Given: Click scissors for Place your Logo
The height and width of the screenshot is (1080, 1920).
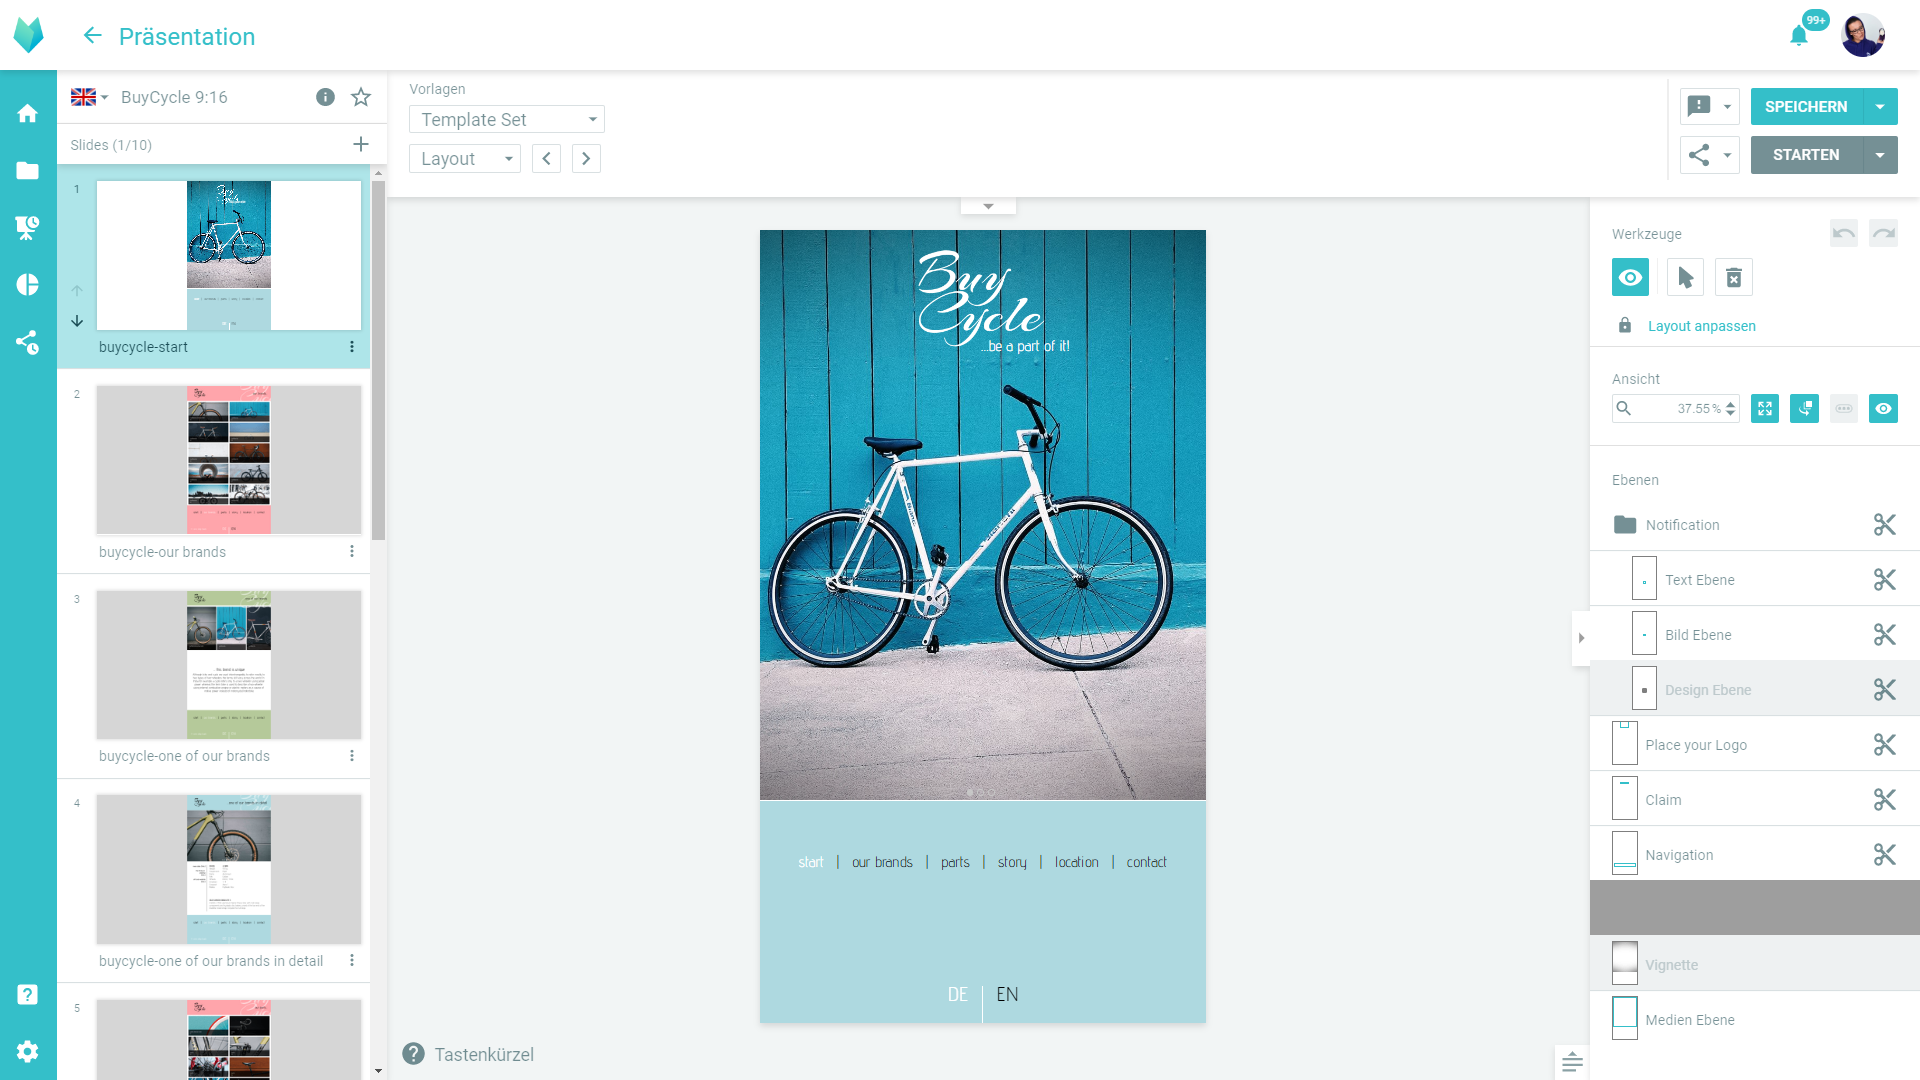Looking at the screenshot, I should click(x=1885, y=745).
